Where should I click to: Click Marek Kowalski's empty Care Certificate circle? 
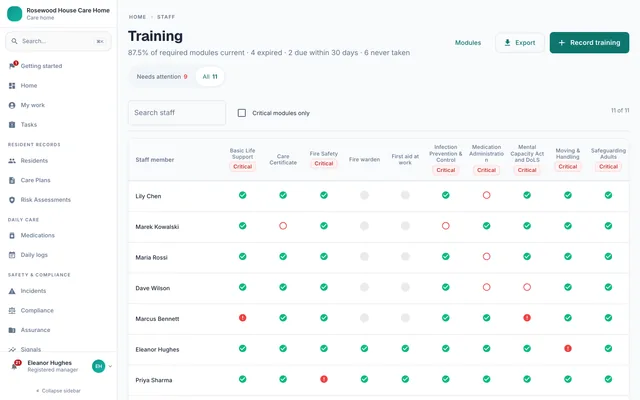tap(283, 226)
